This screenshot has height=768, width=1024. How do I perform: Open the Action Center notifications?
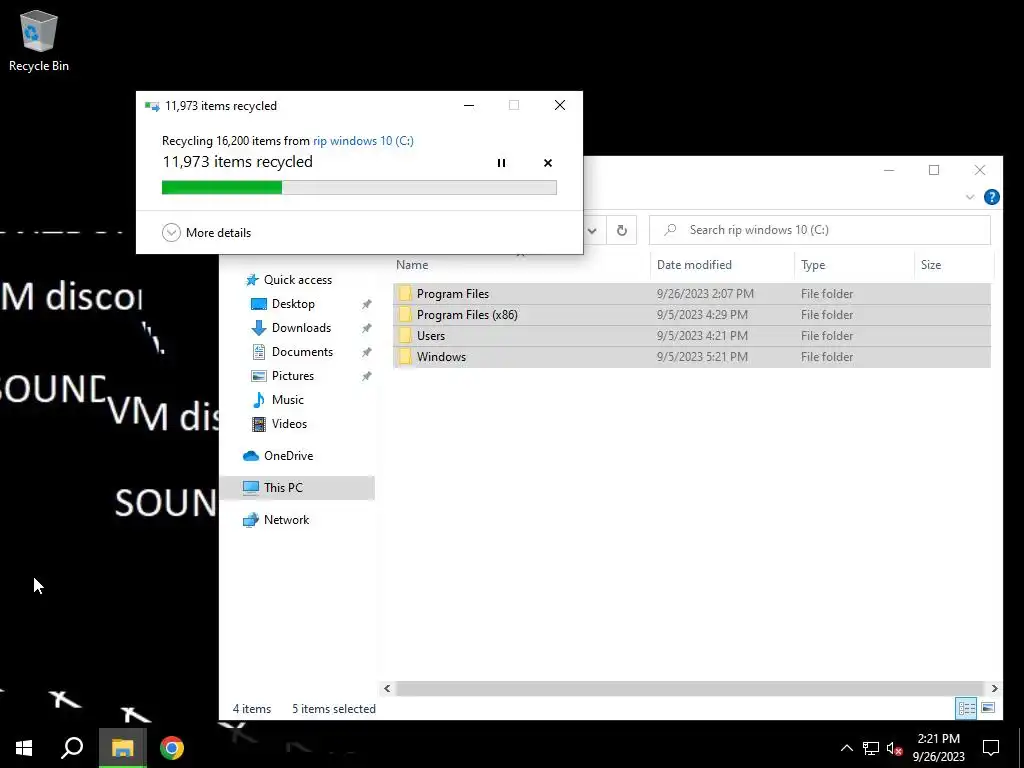point(991,748)
